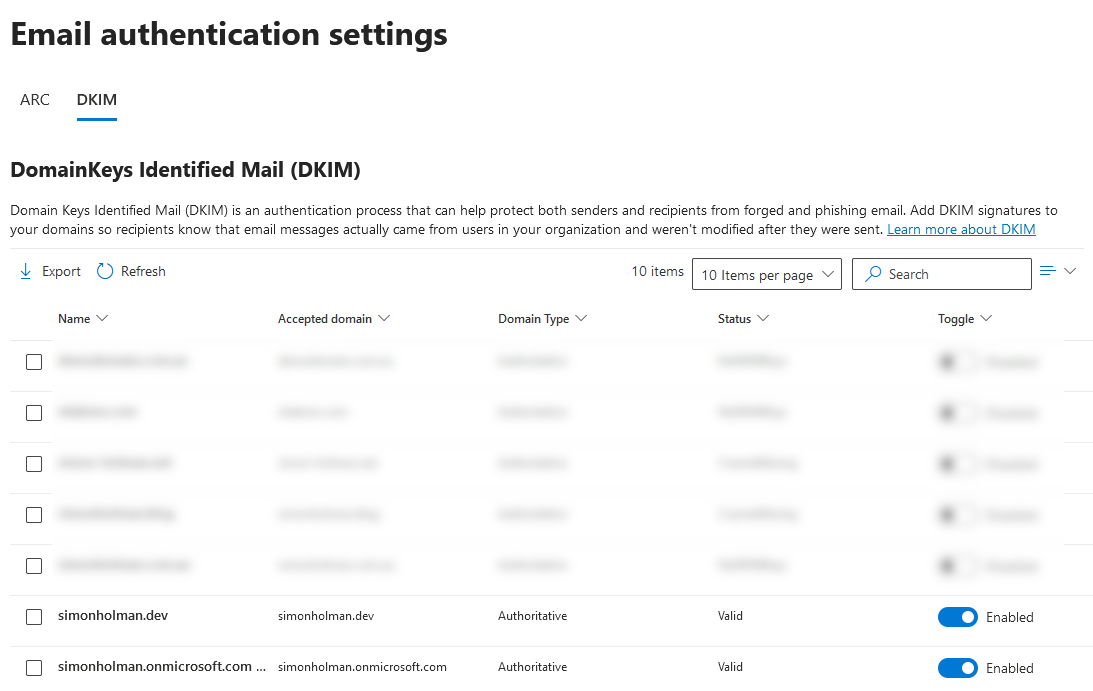Select the DKIM tab
This screenshot has width=1093, height=691.
pos(96,99)
